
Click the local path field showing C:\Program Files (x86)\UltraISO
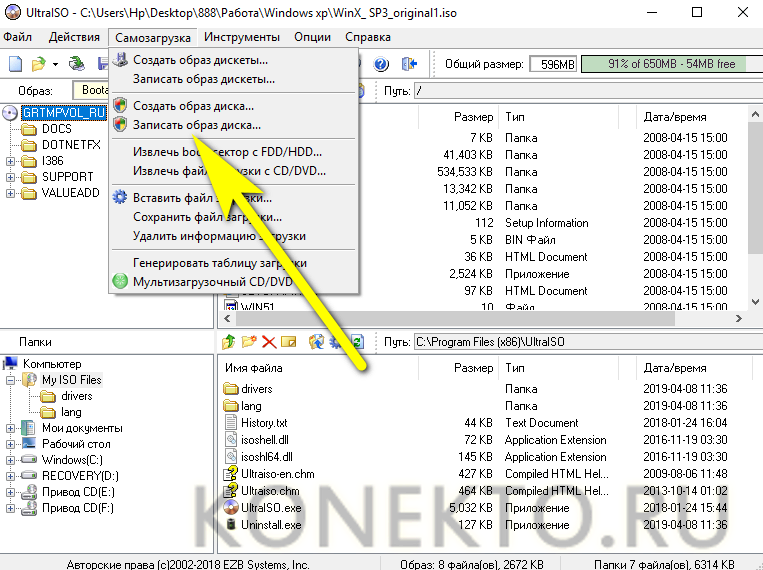[x=588, y=342]
